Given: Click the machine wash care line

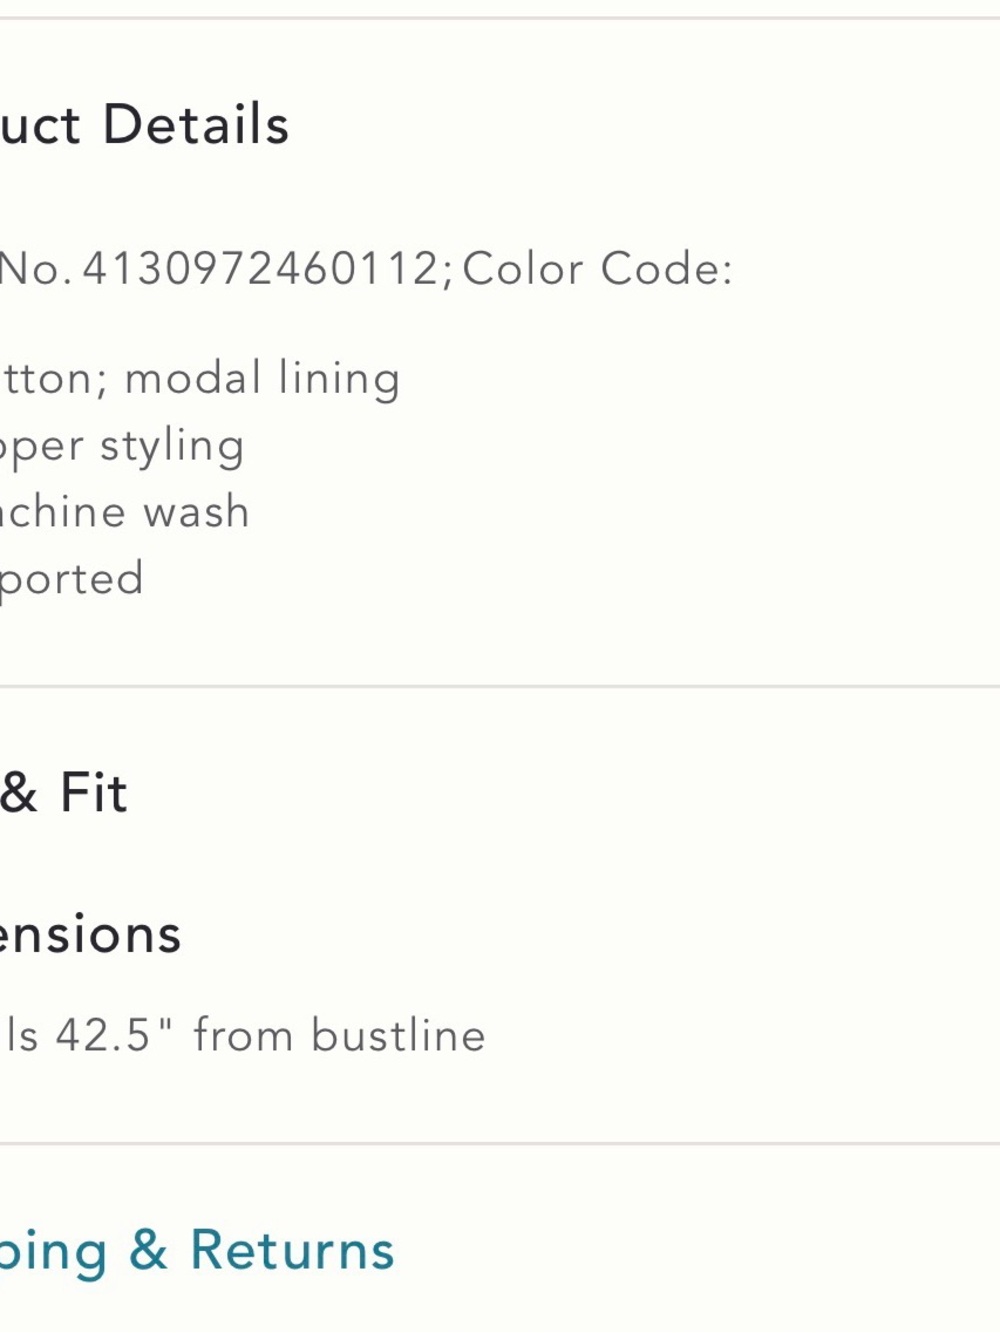Looking at the screenshot, I should pyautogui.click(x=124, y=511).
